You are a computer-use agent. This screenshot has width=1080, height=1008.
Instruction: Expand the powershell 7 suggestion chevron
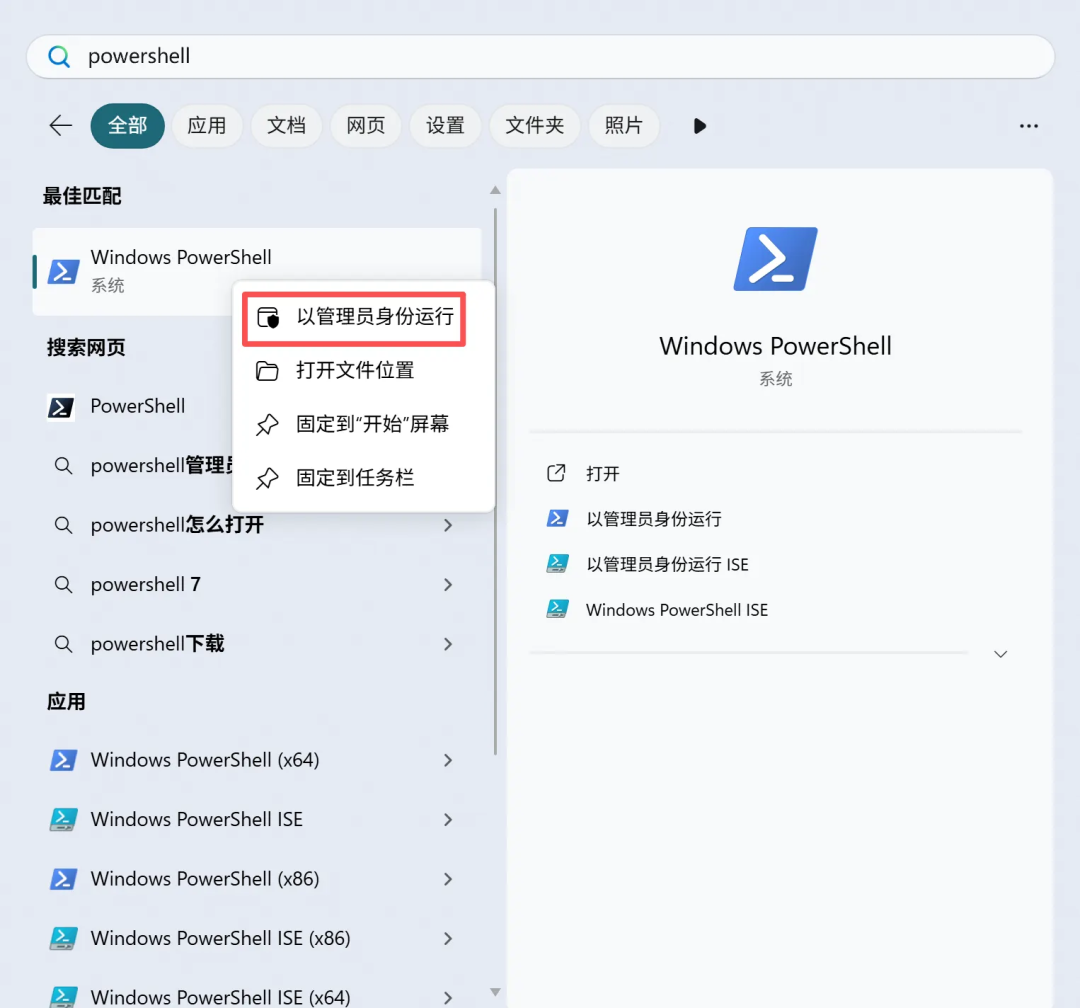[x=448, y=585]
